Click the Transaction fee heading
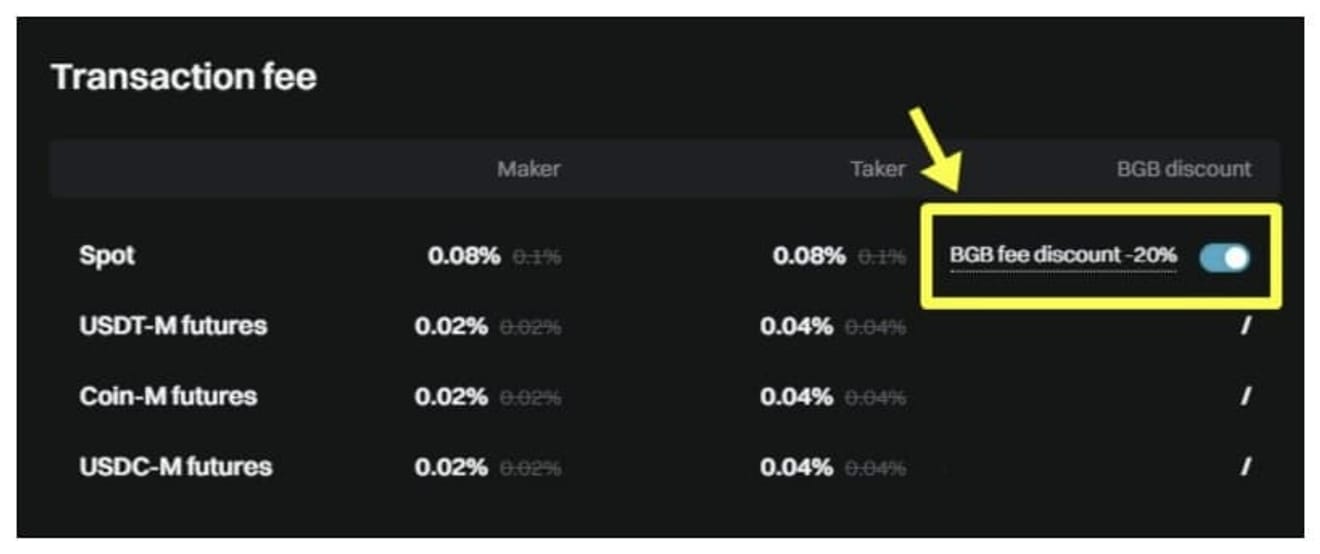Viewport: 1320px width, 554px height. pos(184,77)
